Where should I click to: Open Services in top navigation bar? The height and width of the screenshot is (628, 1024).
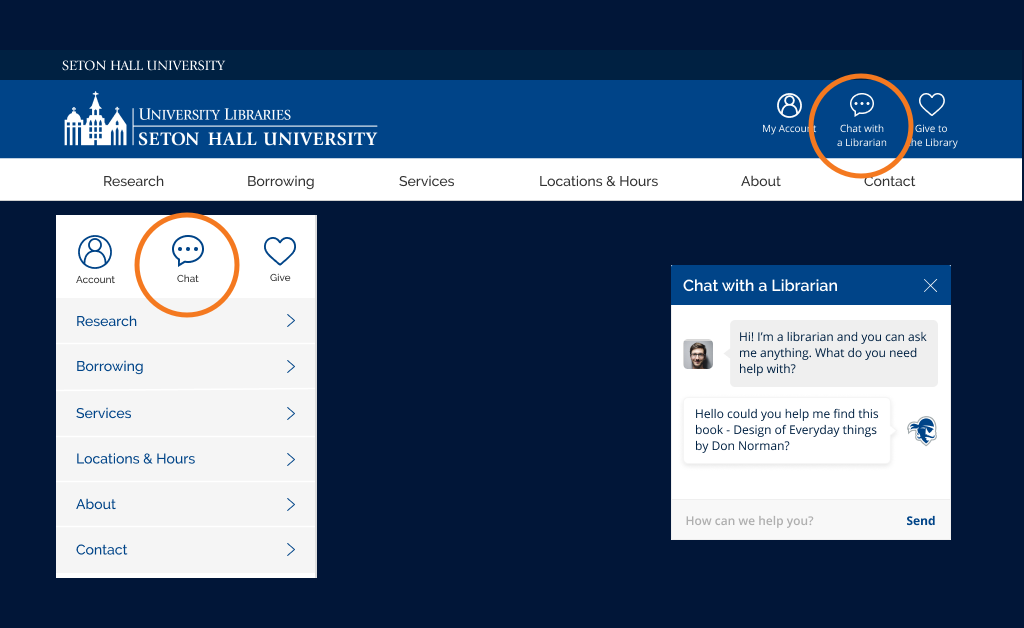[x=426, y=181]
